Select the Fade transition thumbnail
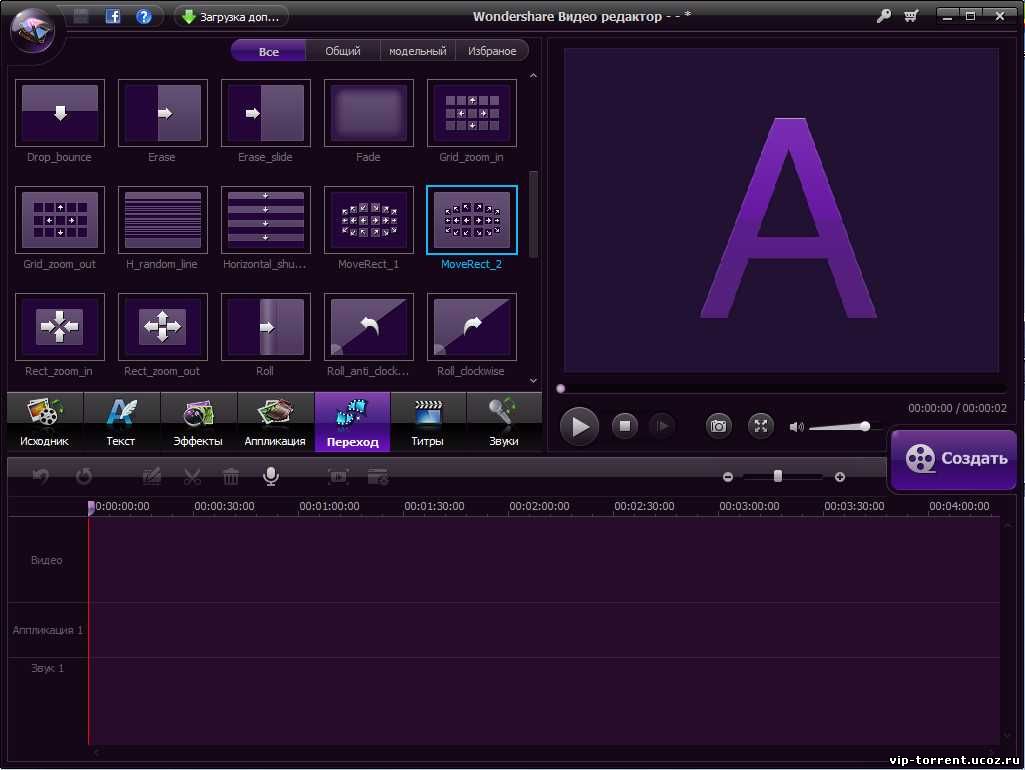This screenshot has width=1025, height=770. point(368,113)
